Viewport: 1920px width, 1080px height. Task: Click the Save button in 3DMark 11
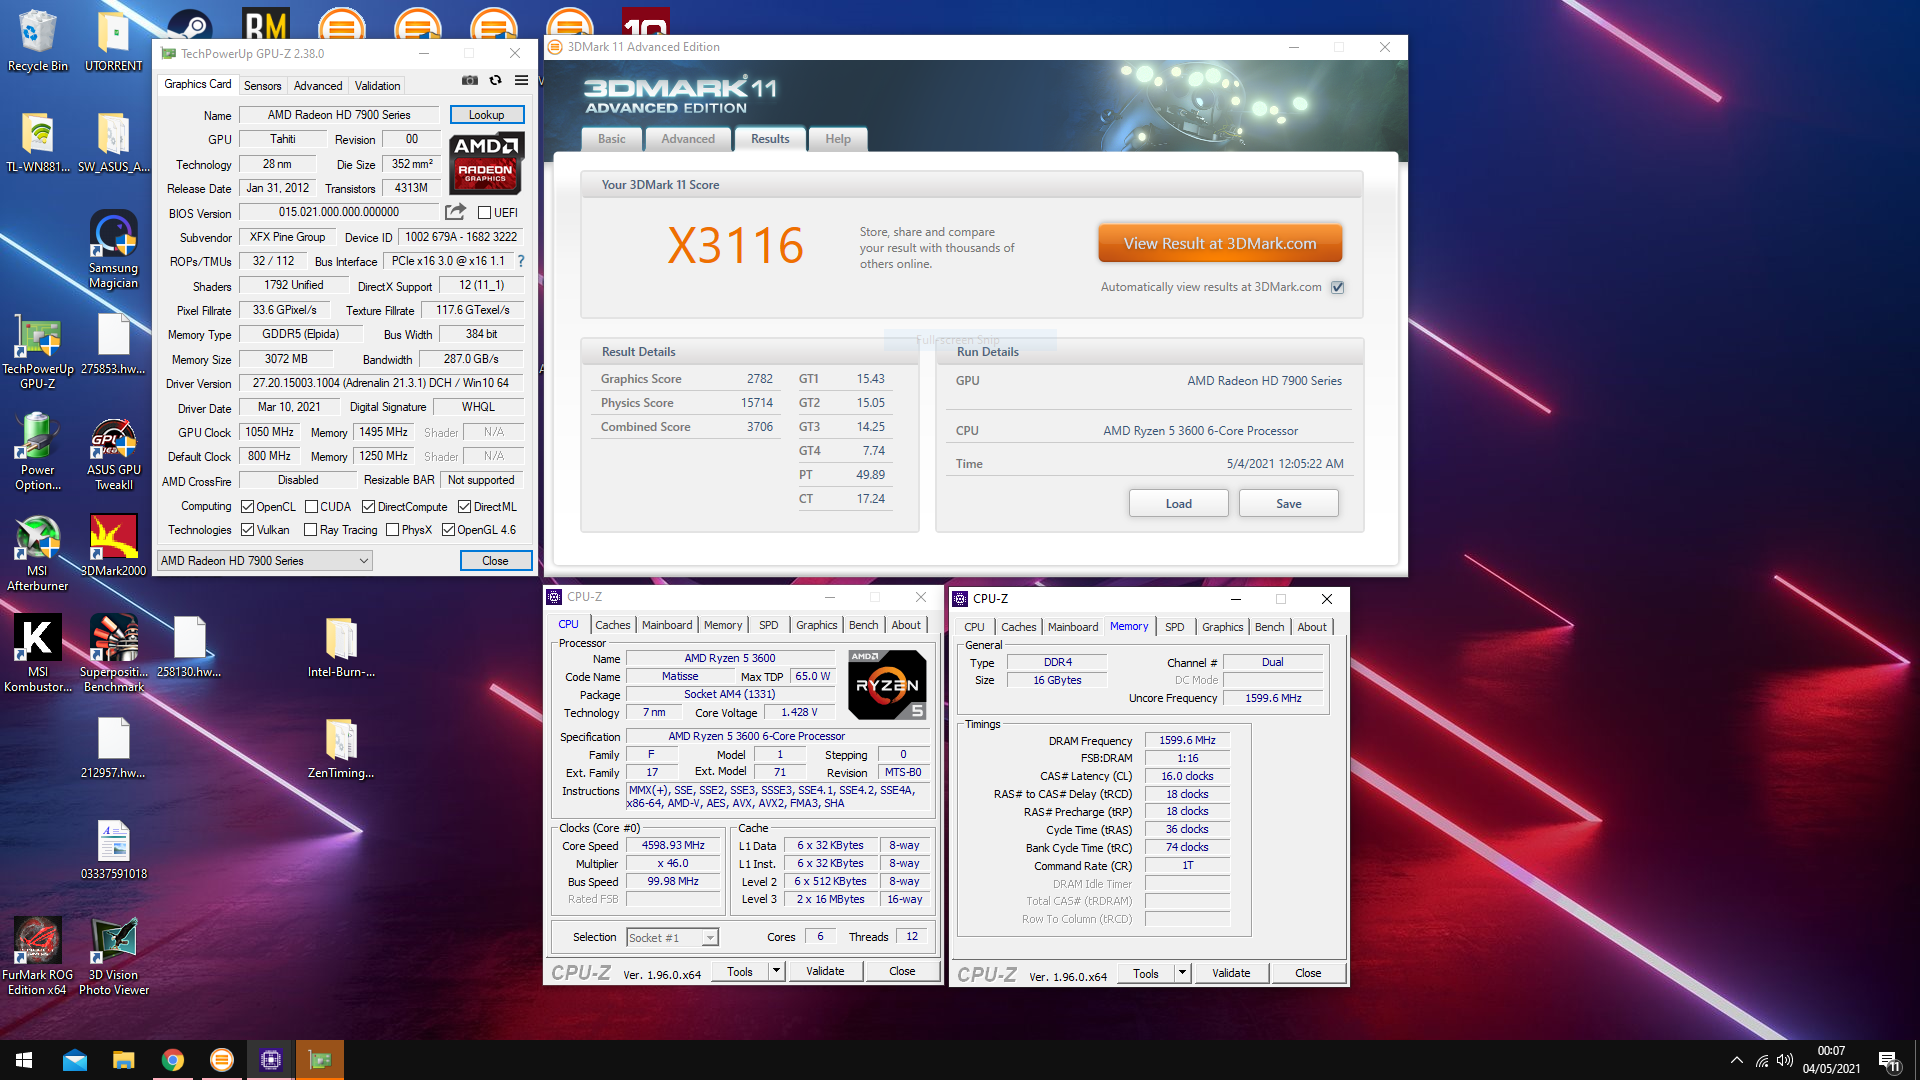click(x=1288, y=503)
